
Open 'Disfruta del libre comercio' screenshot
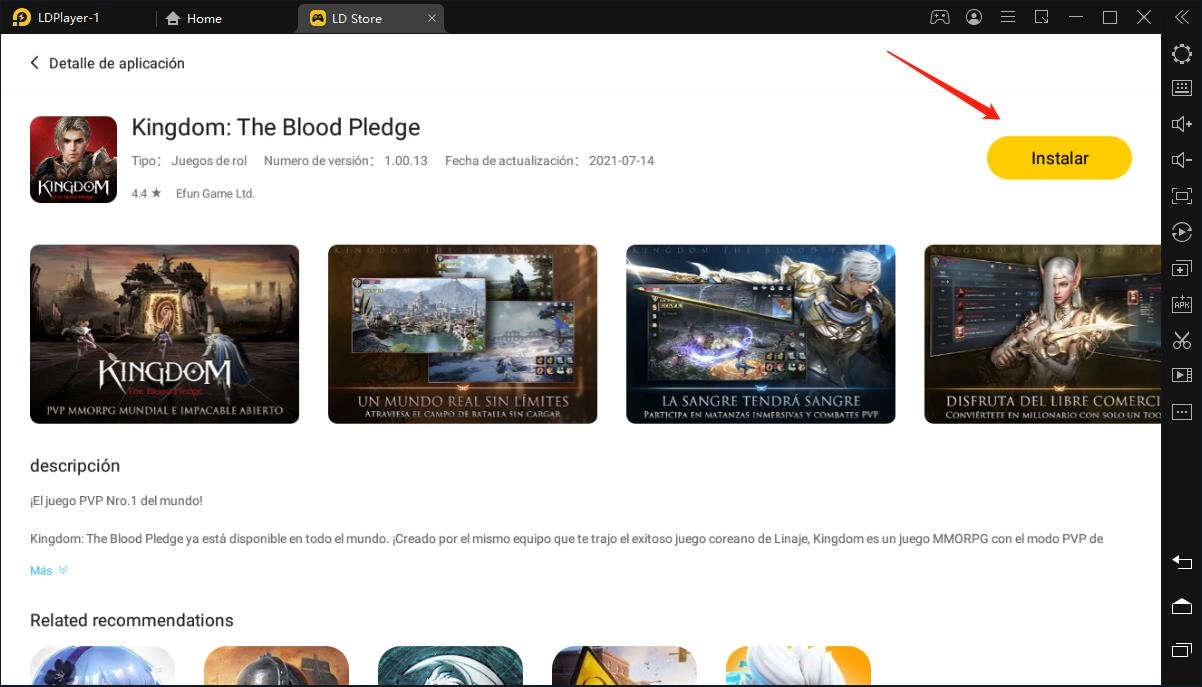click(x=1042, y=334)
